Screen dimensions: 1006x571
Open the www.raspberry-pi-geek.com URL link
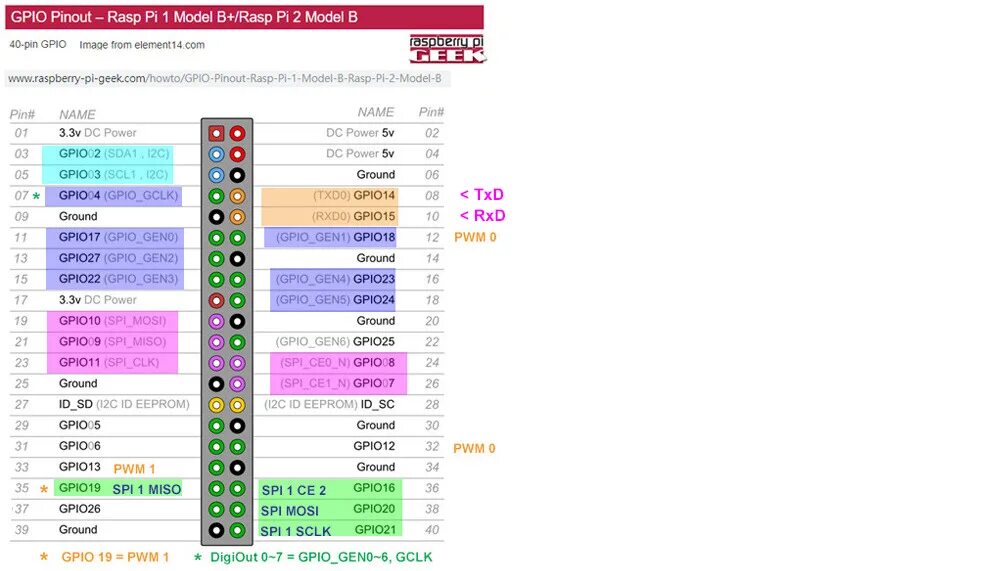(x=225, y=78)
